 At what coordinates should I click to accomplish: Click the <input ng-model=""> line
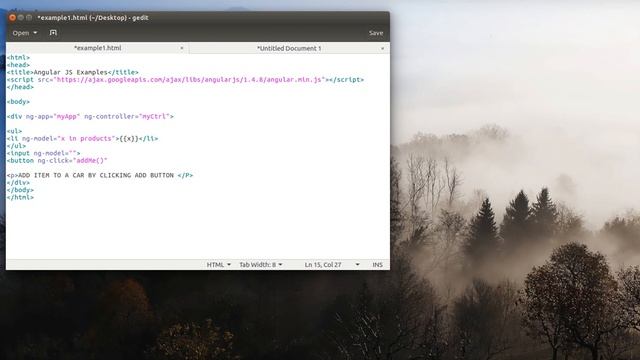43,153
